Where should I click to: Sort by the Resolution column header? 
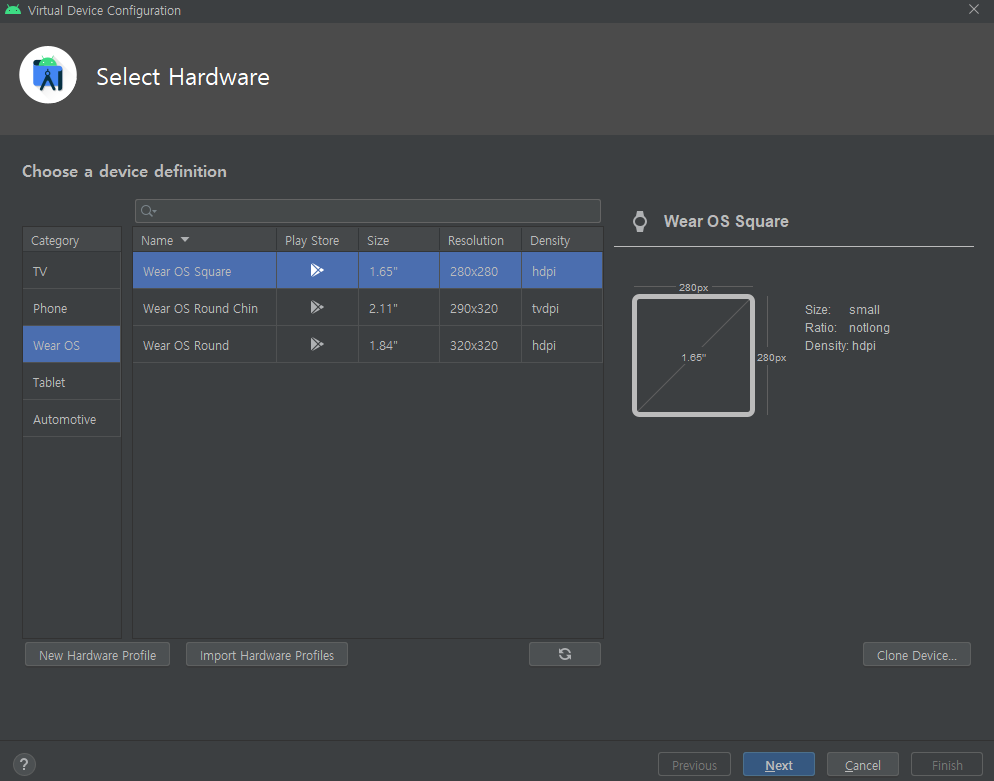pyautogui.click(x=481, y=240)
